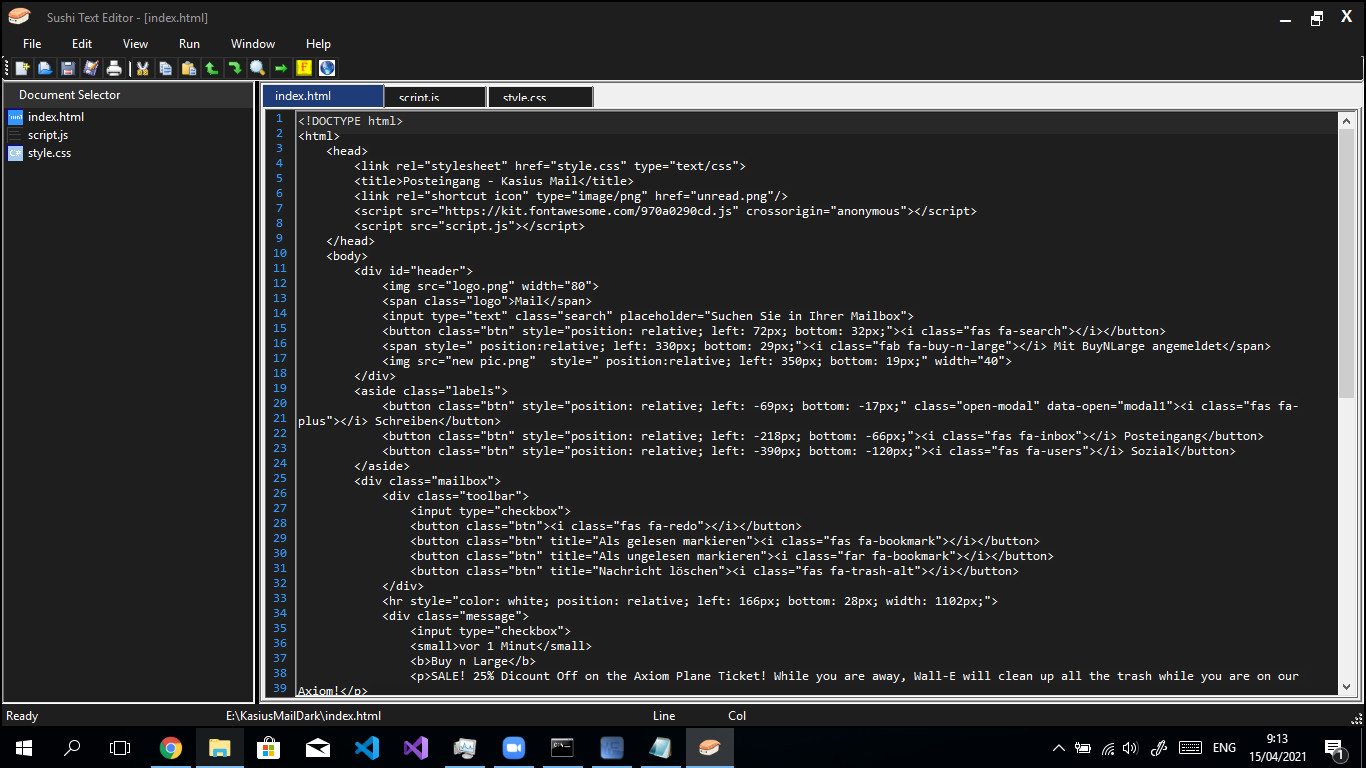Select index.html icon in Document Selector
This screenshot has width=1366, height=768.
[15, 117]
